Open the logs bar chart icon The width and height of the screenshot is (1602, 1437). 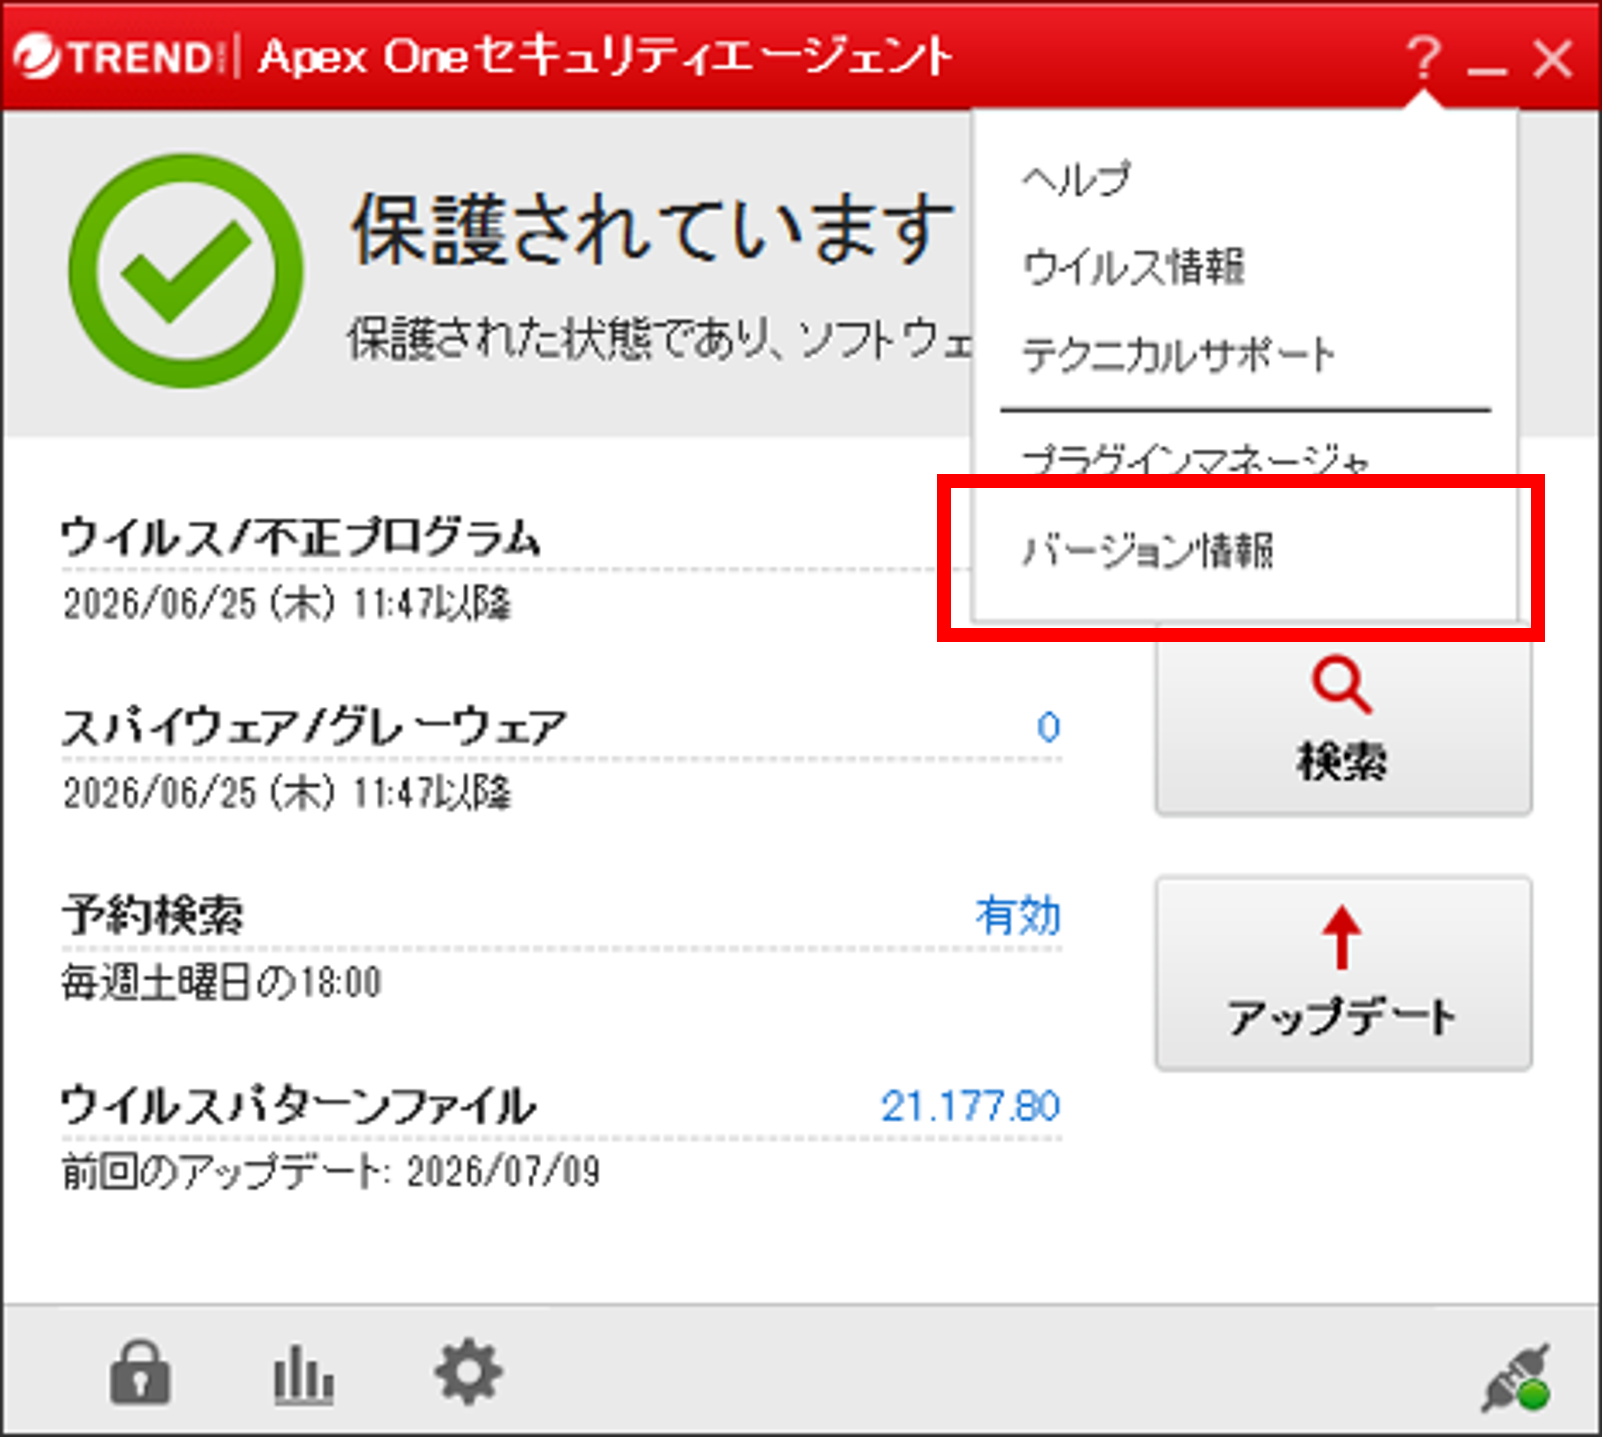pyautogui.click(x=304, y=1374)
